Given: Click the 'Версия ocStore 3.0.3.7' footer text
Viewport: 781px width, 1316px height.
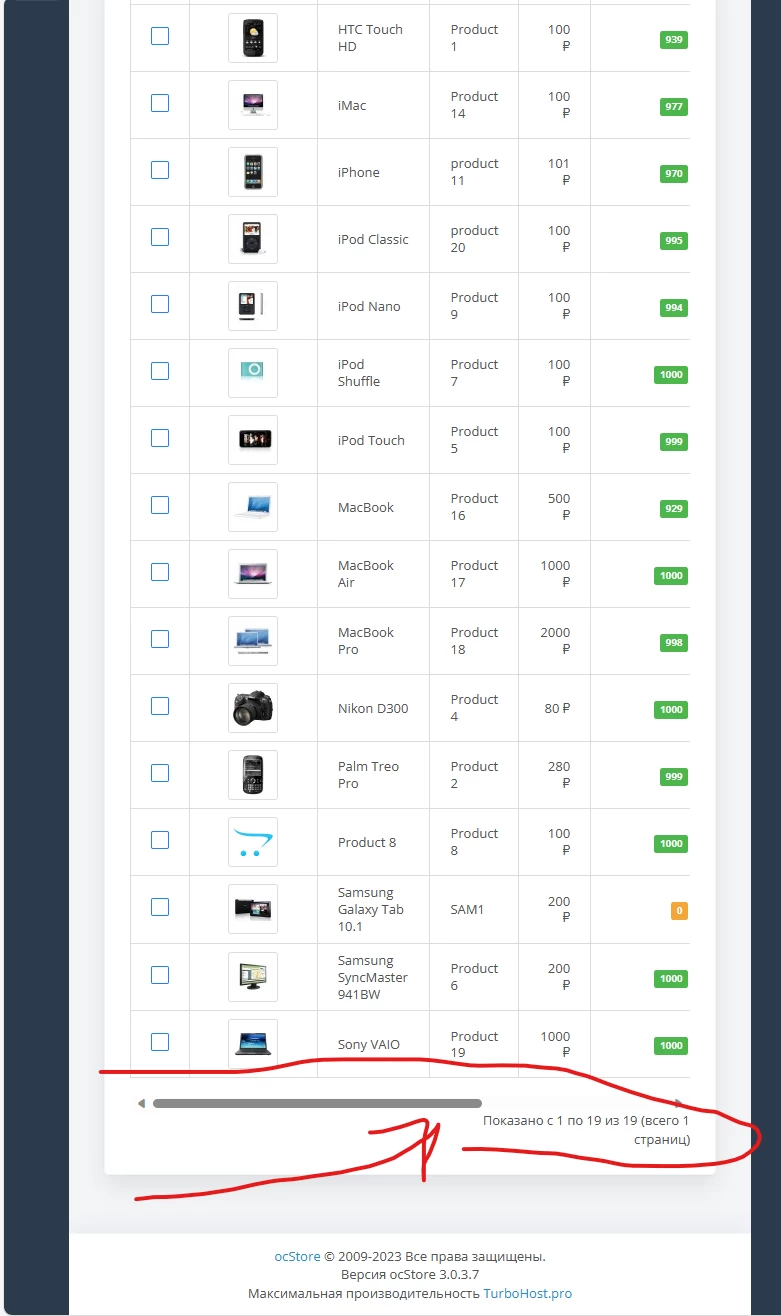Looking at the screenshot, I should tap(410, 1275).
